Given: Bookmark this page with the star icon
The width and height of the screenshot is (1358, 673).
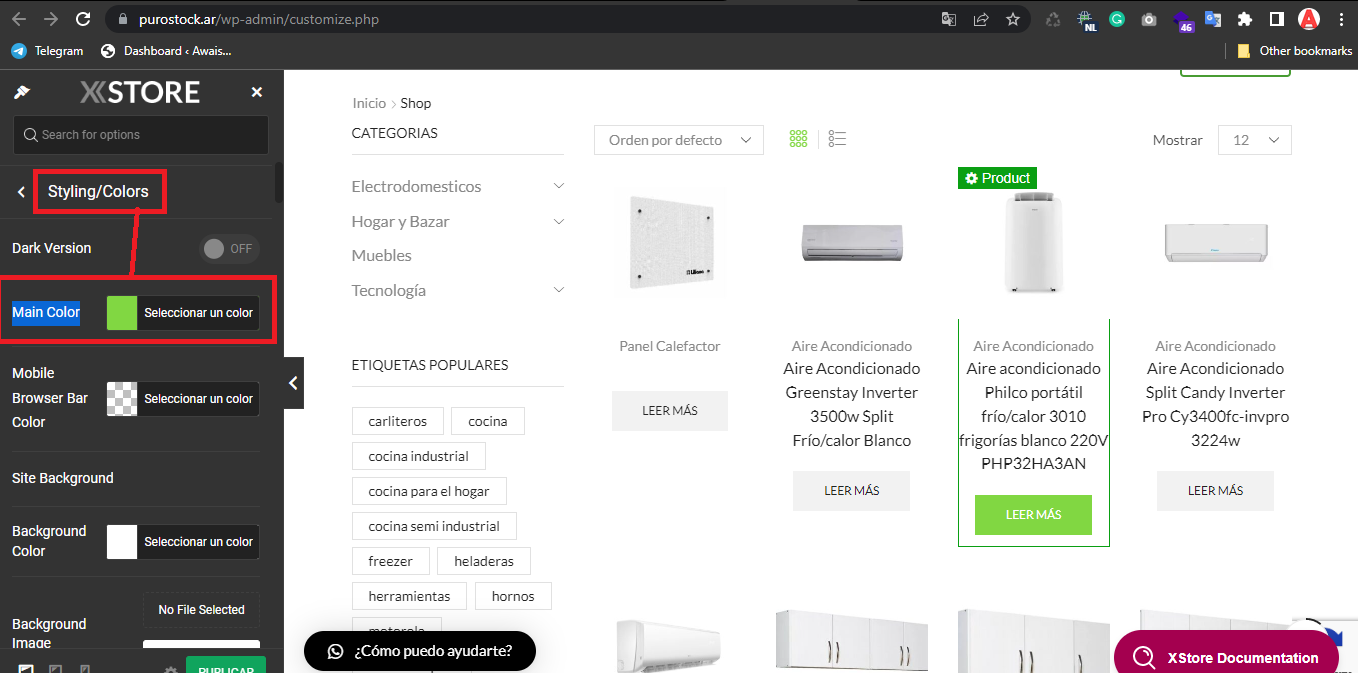Looking at the screenshot, I should click(x=1013, y=19).
